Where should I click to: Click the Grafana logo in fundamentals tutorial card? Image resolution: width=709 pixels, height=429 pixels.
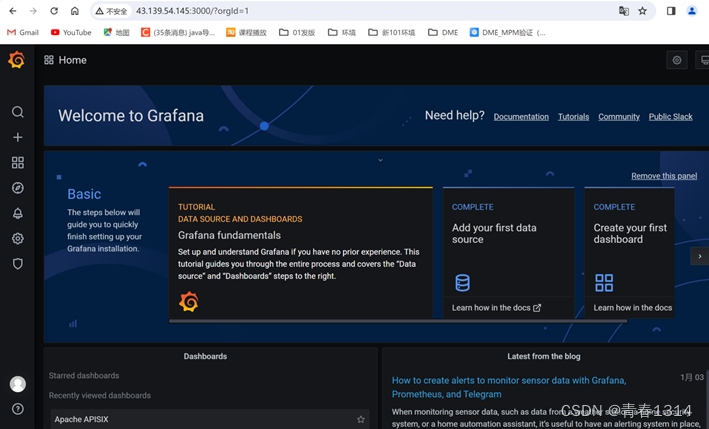[189, 302]
